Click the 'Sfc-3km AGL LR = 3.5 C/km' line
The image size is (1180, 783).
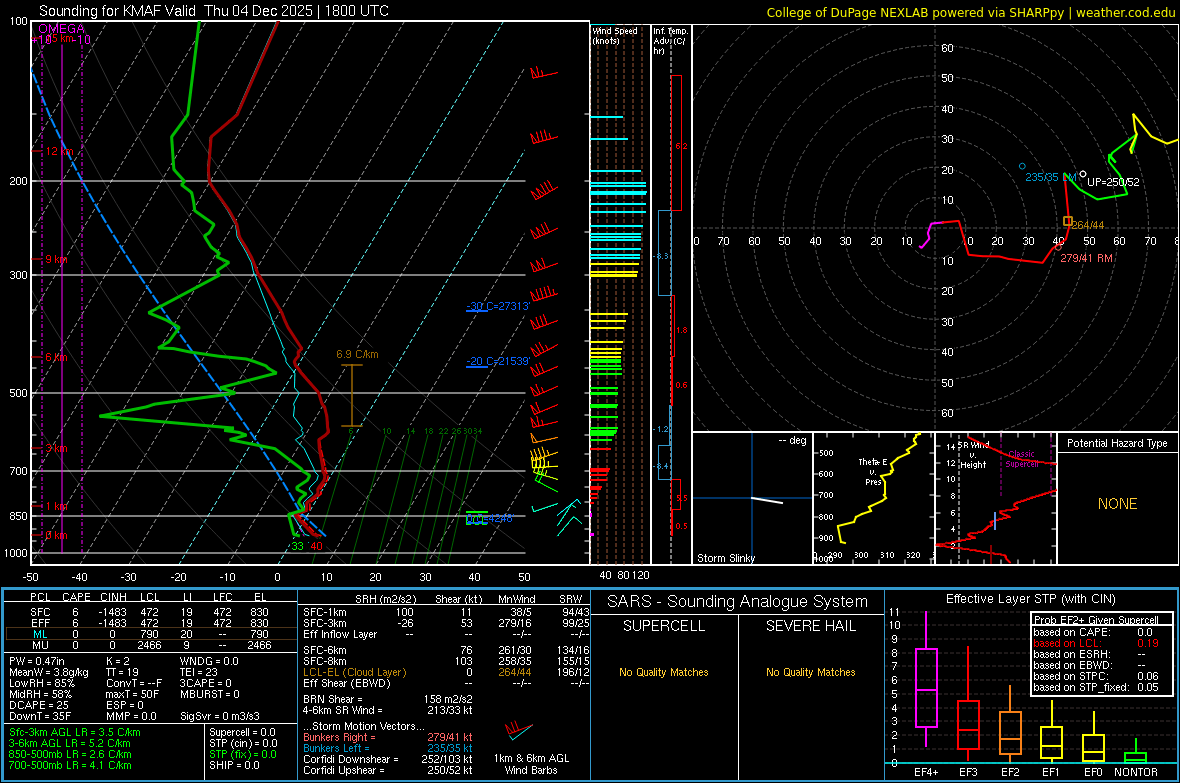click(x=75, y=732)
